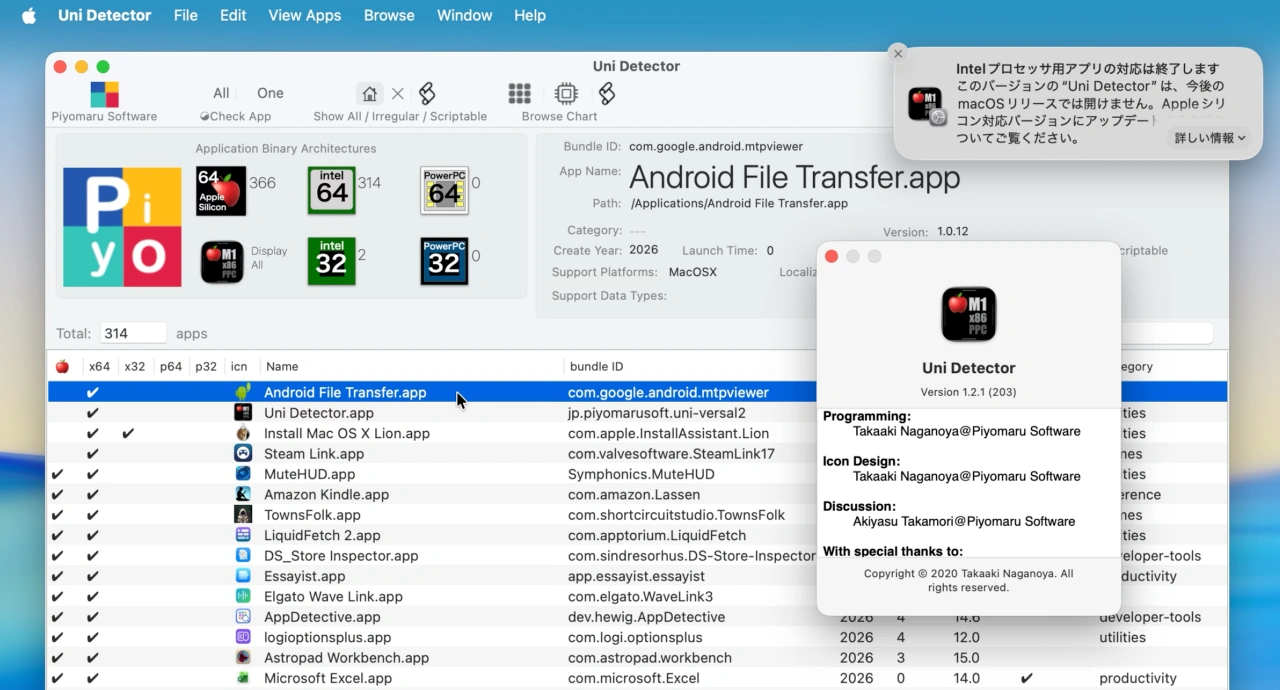
Task: Click the script icon in Browse Chart group
Action: point(606,94)
